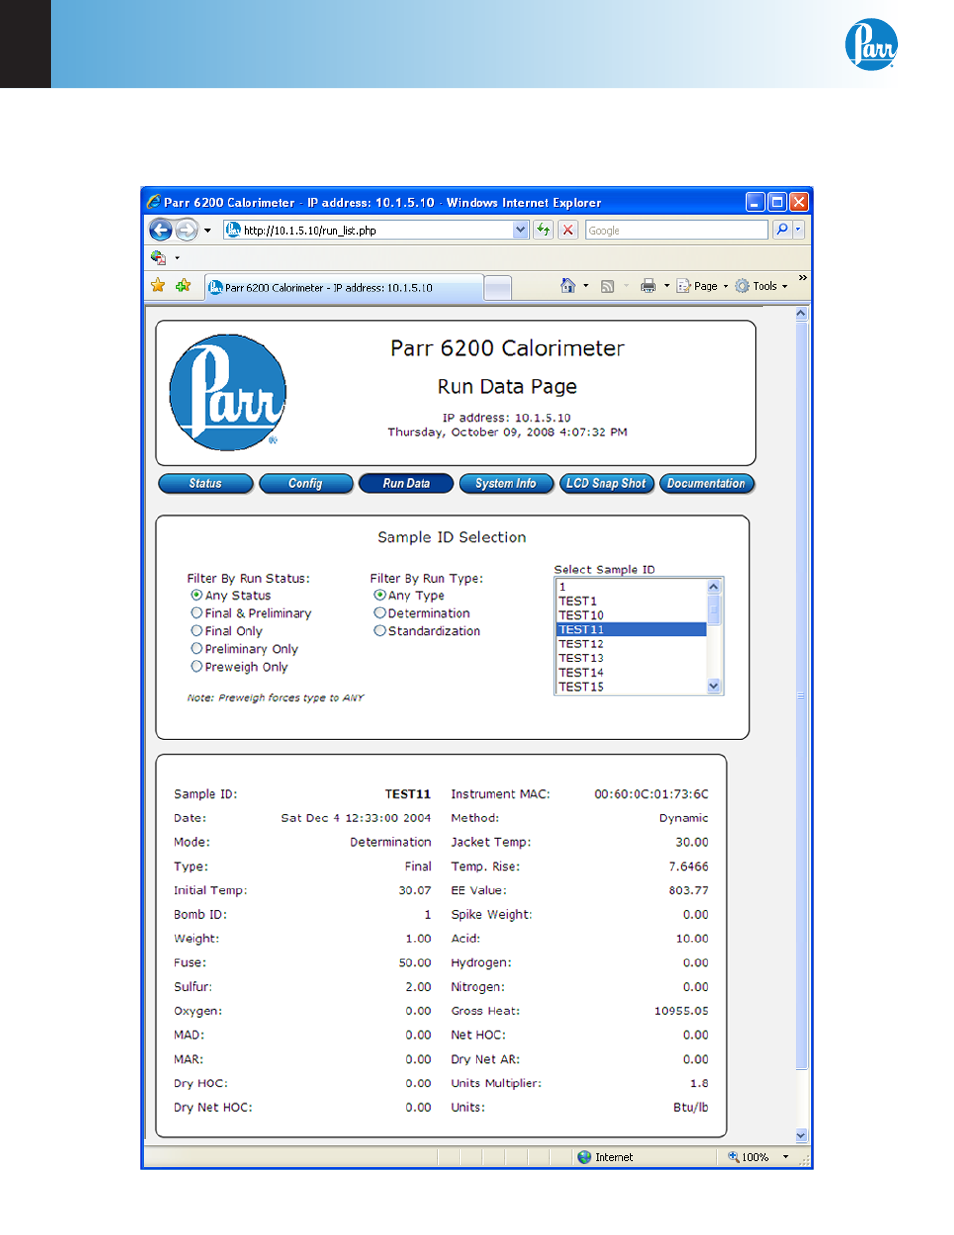954x1235 pixels.
Task: Go to the Run Data page
Action: click(x=406, y=484)
